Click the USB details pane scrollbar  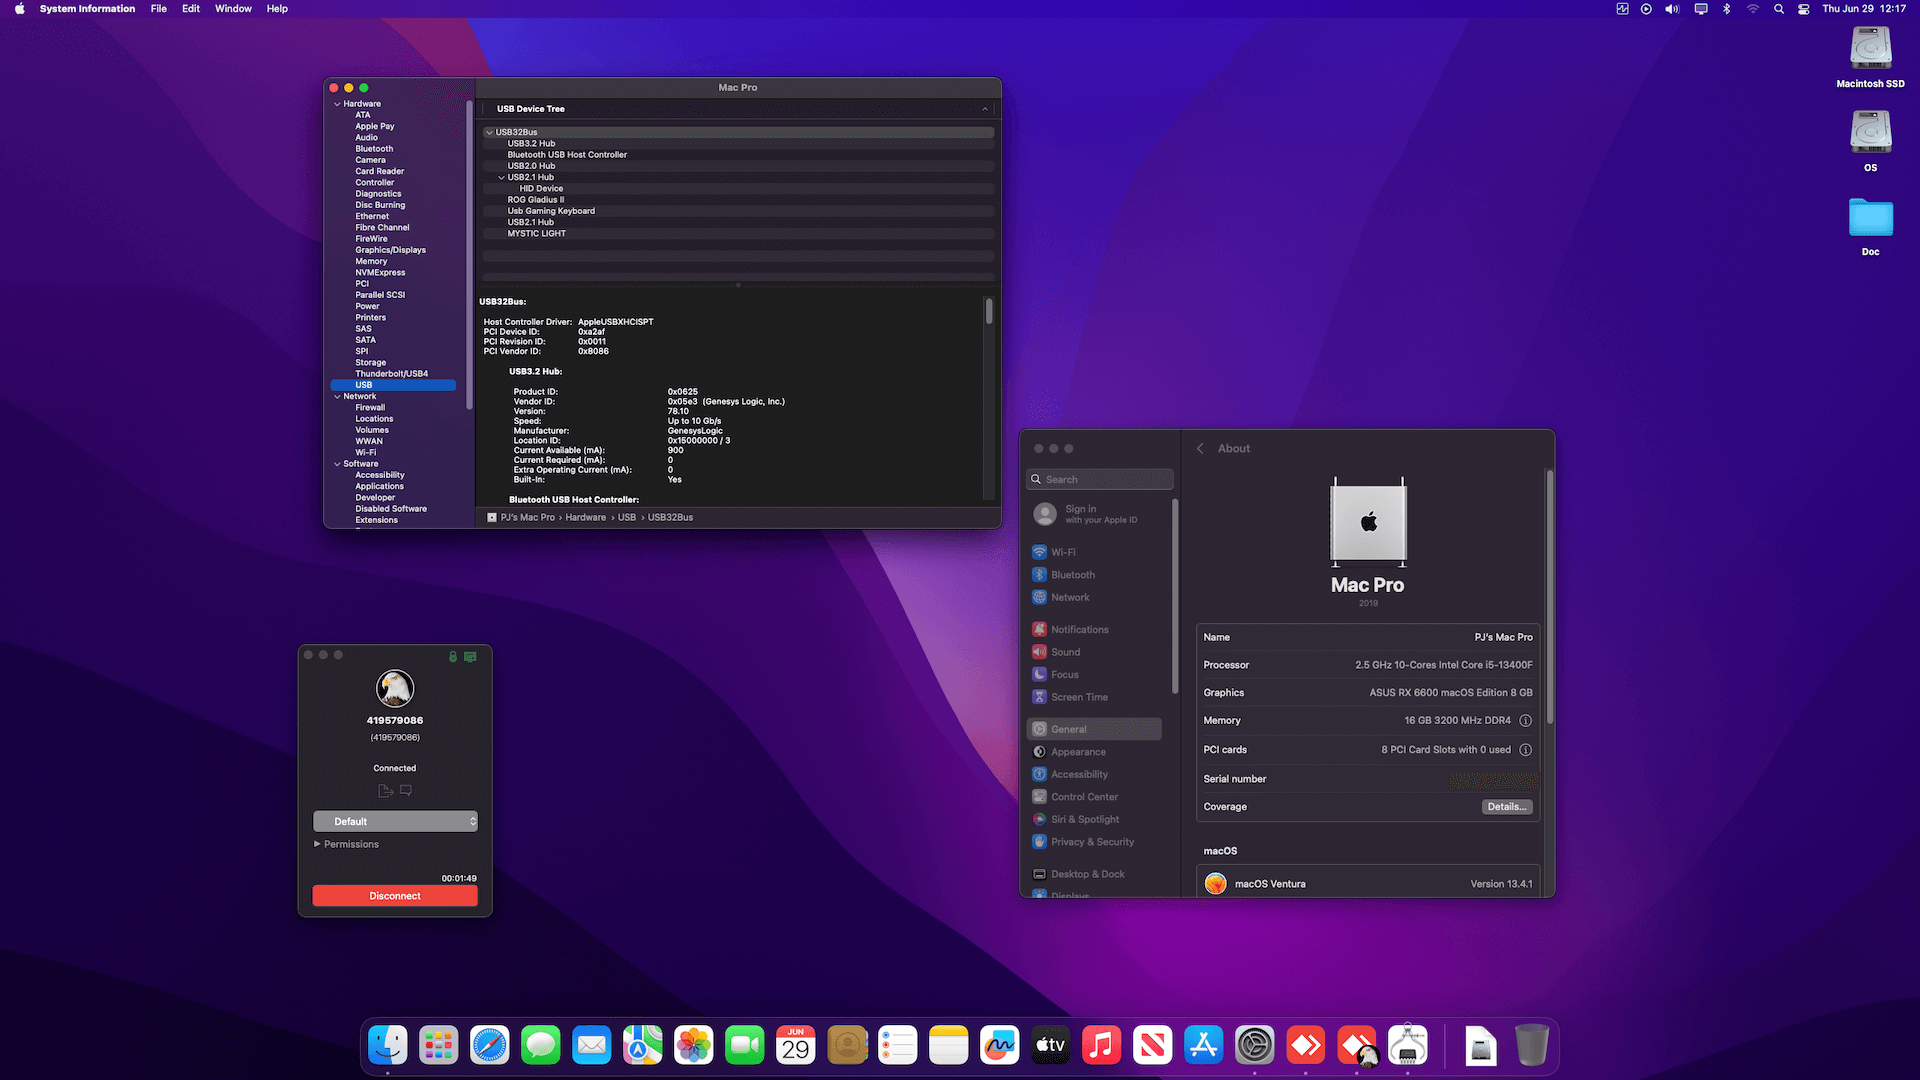pos(989,311)
